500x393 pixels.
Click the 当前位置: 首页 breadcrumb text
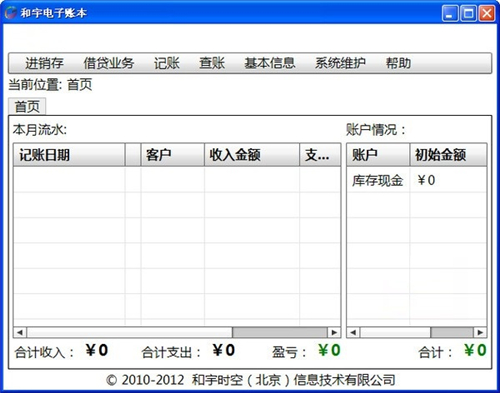click(x=50, y=85)
